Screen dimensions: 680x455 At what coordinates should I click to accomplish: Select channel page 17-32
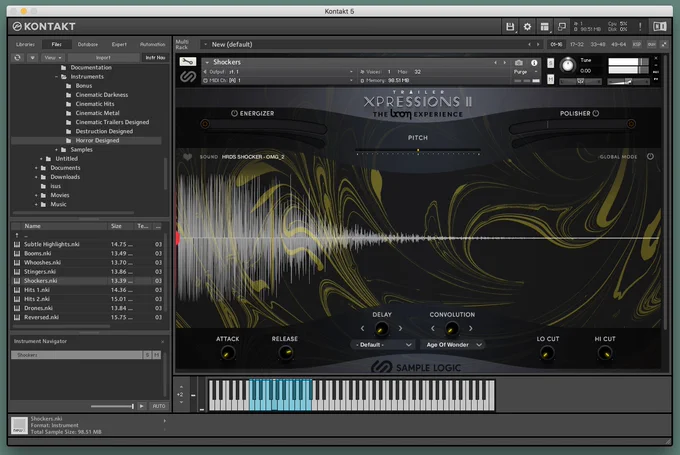577,44
